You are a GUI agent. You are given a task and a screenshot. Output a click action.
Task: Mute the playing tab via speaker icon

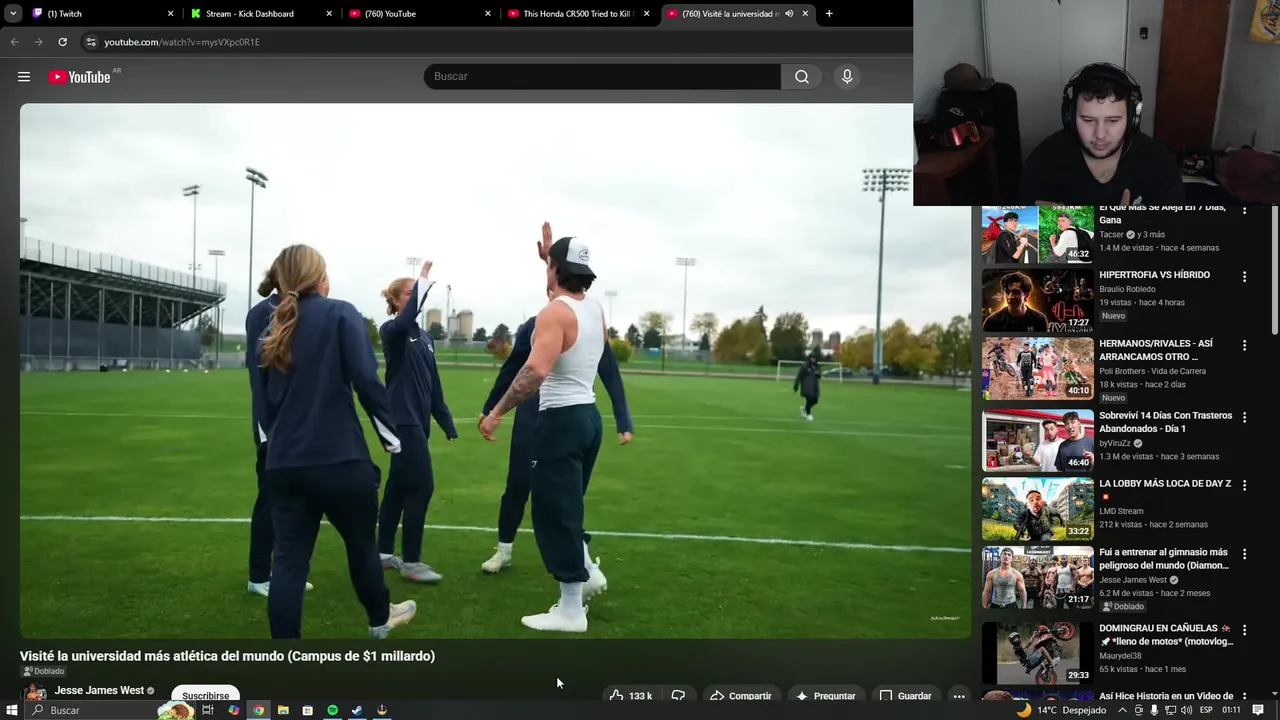point(789,14)
